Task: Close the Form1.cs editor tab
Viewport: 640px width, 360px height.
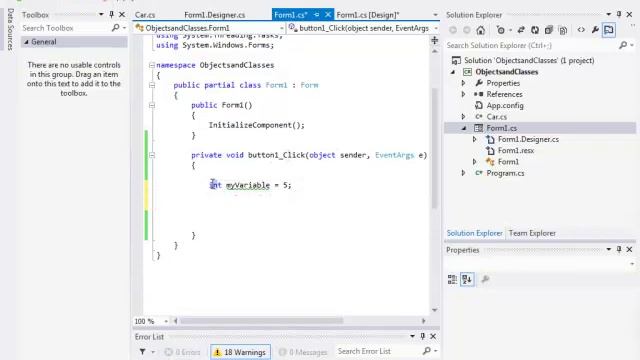Action: 328,15
